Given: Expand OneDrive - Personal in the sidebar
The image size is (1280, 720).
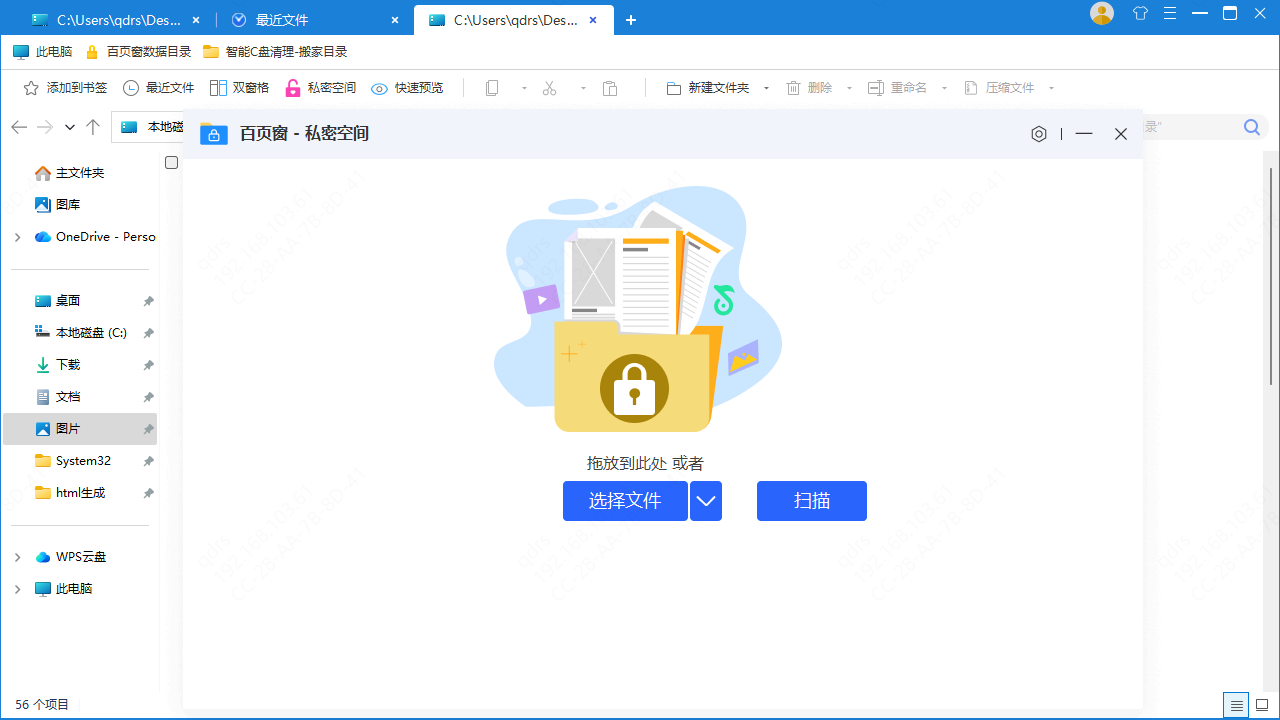Looking at the screenshot, I should pyautogui.click(x=17, y=237).
